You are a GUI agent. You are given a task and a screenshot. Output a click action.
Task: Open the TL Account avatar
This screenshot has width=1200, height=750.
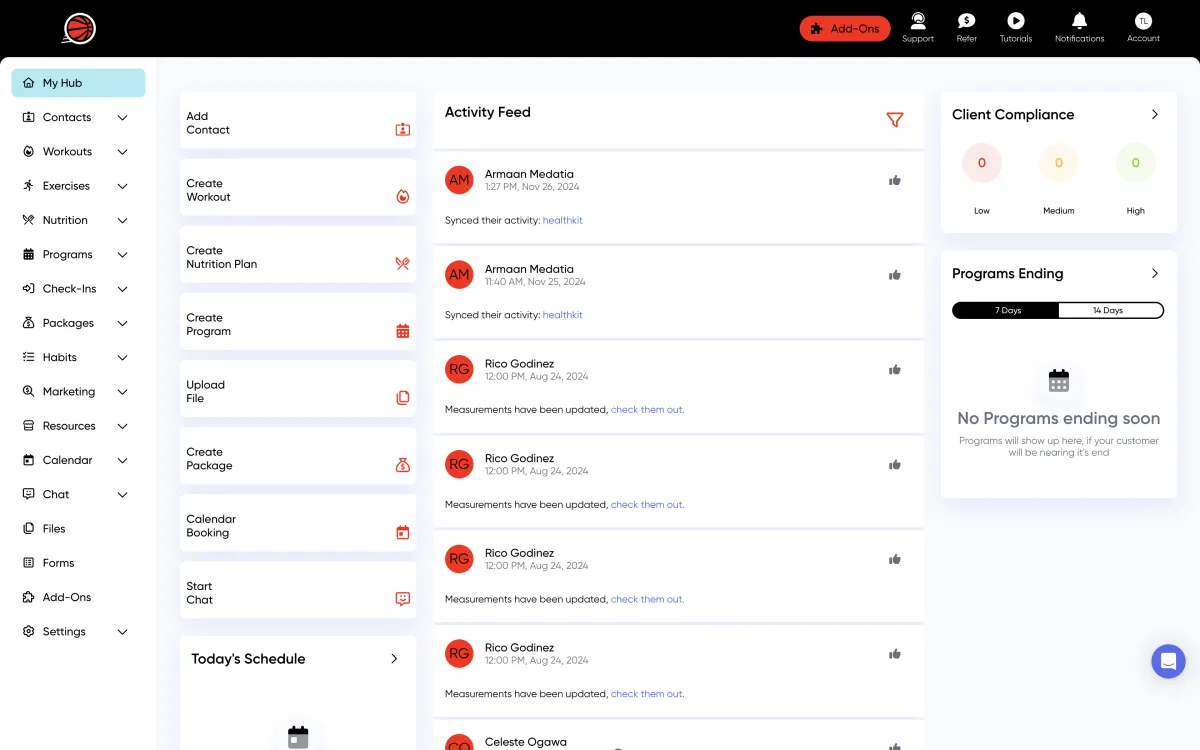click(1143, 20)
